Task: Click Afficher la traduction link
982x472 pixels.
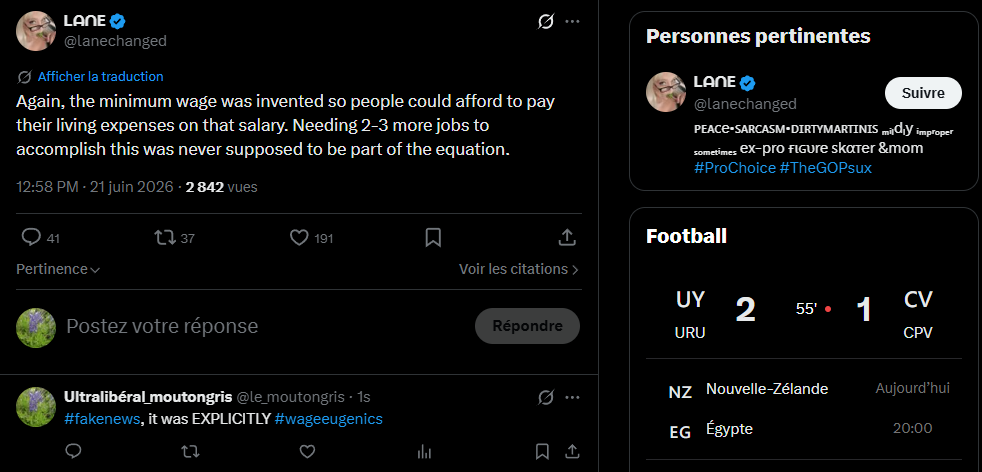Action: (x=100, y=76)
